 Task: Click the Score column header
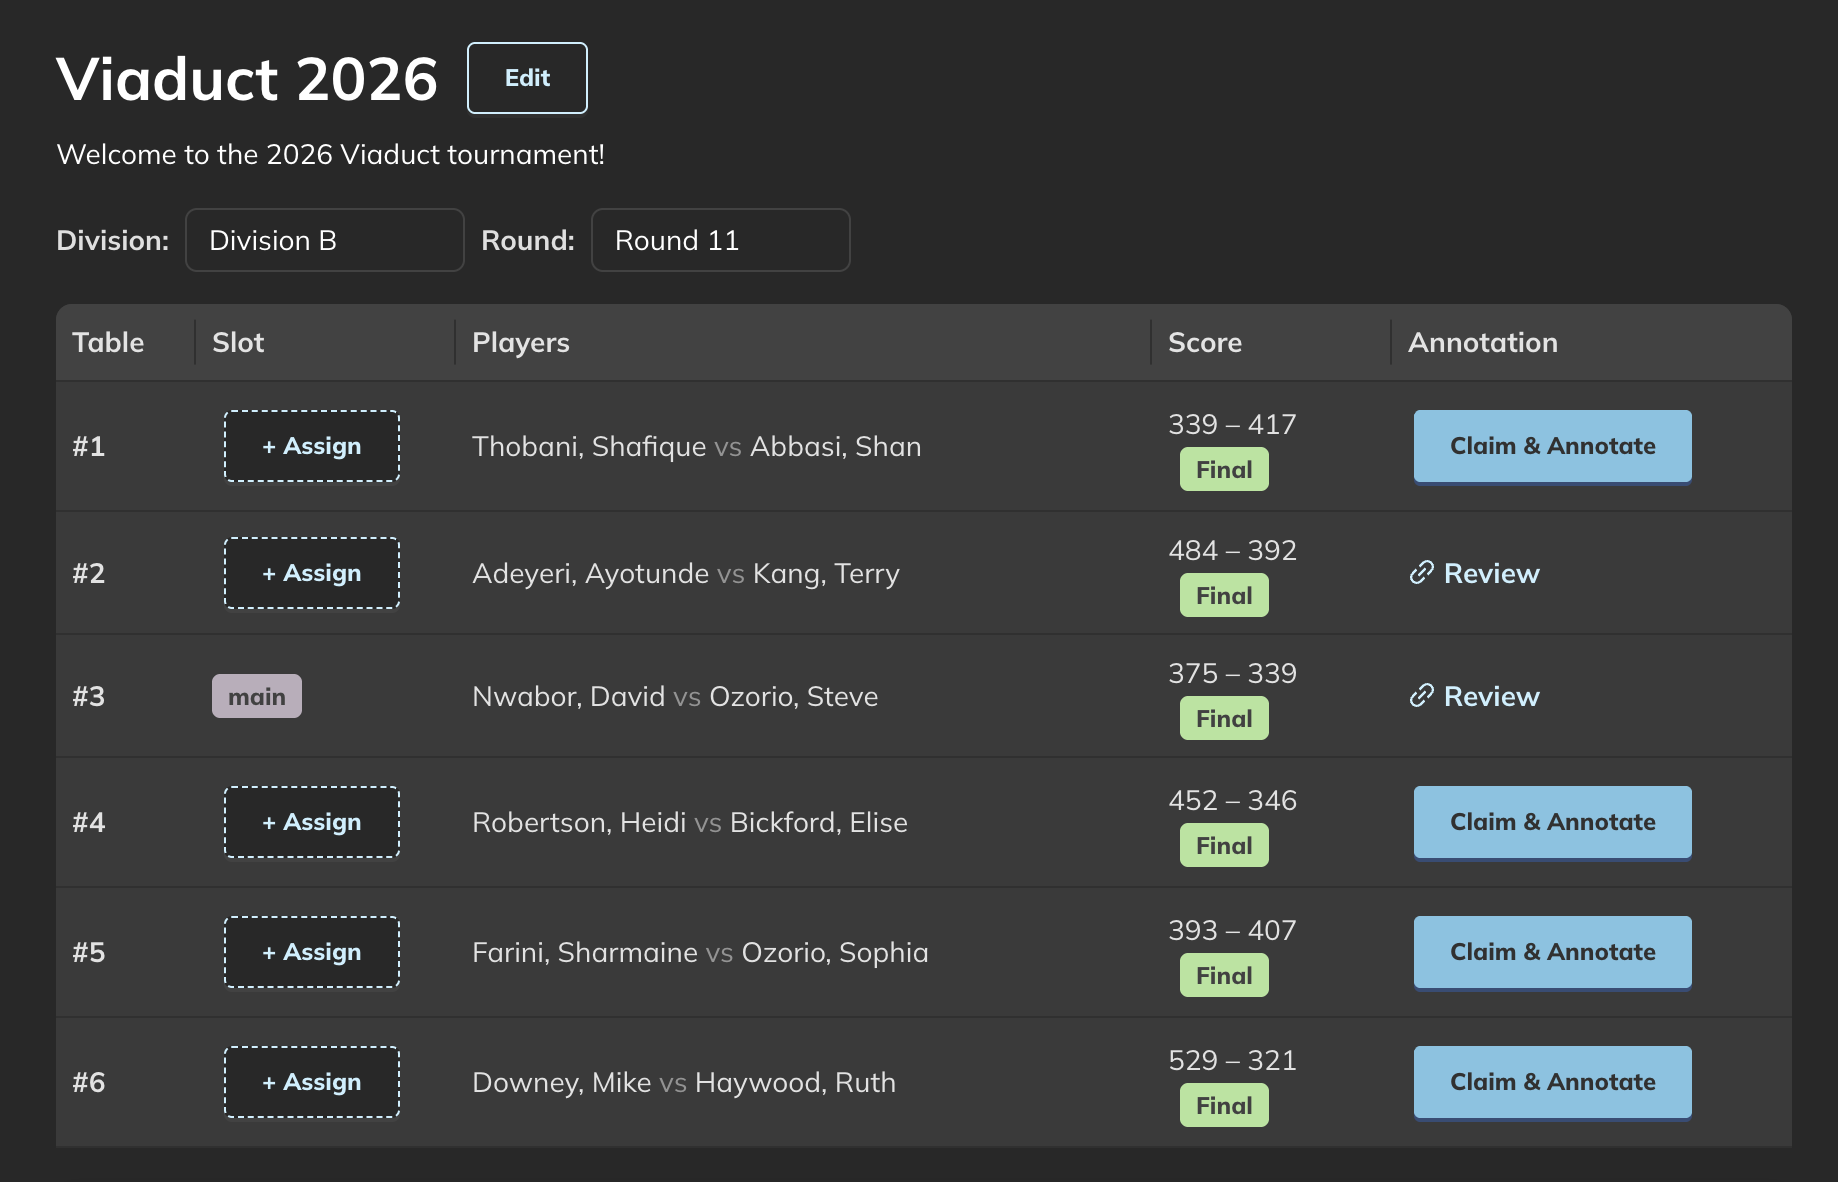1204,342
